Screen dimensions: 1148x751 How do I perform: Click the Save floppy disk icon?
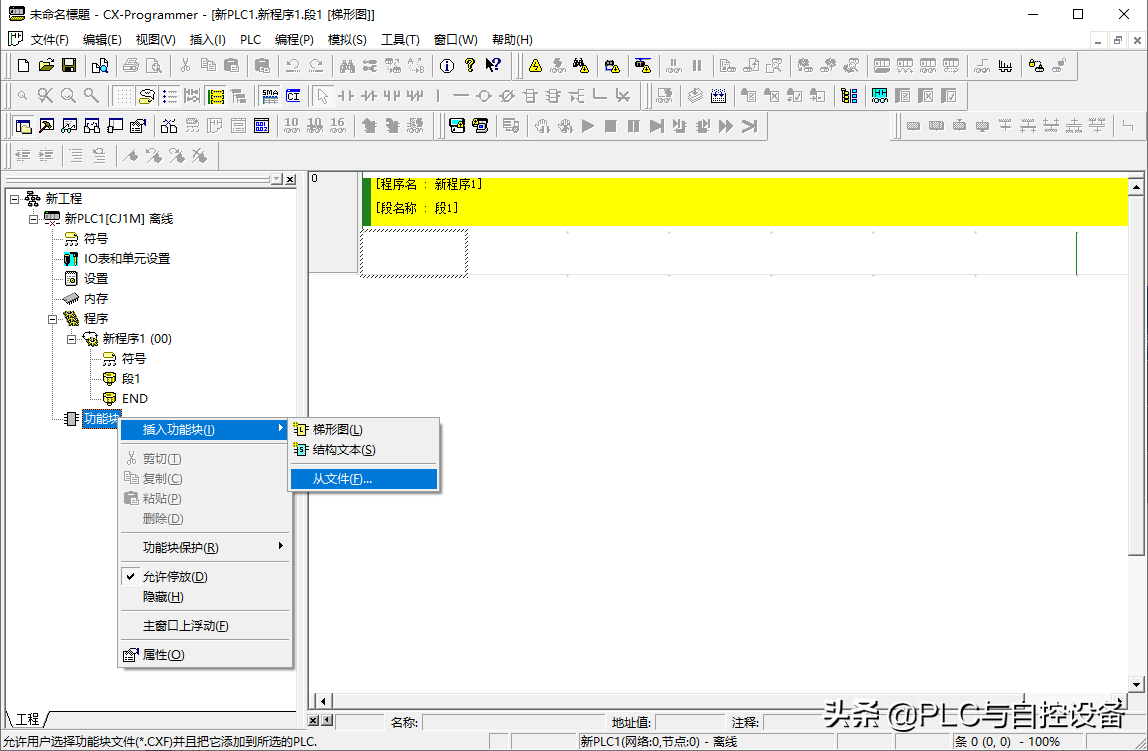69,66
